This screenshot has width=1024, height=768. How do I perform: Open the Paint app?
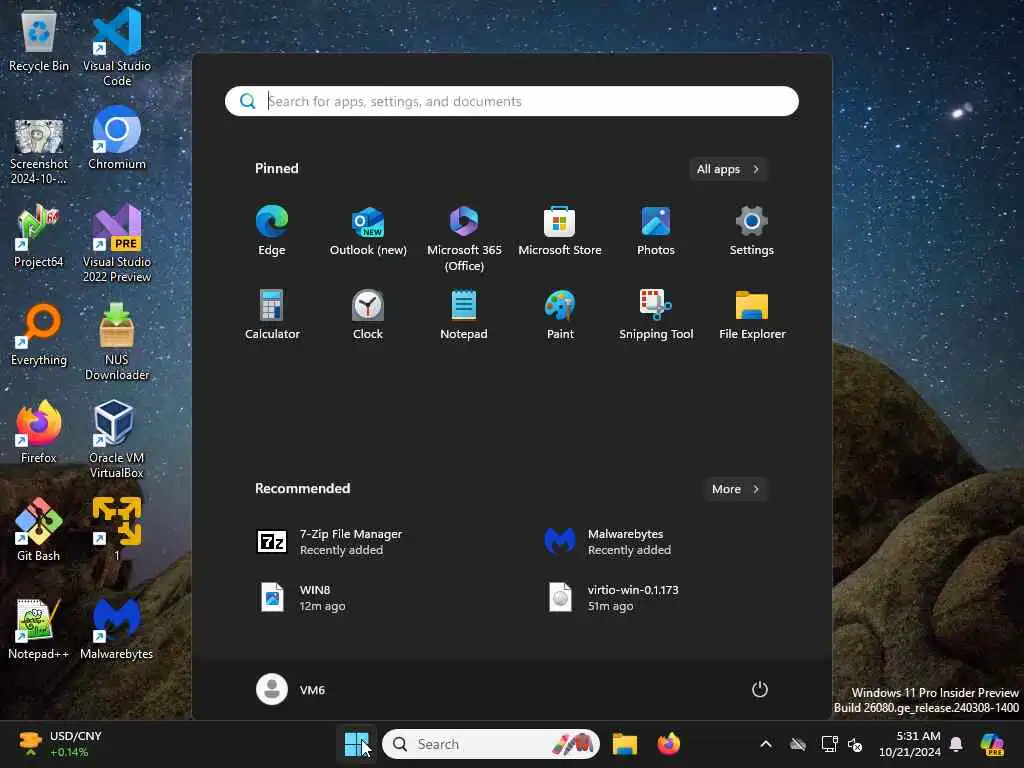[x=560, y=314]
